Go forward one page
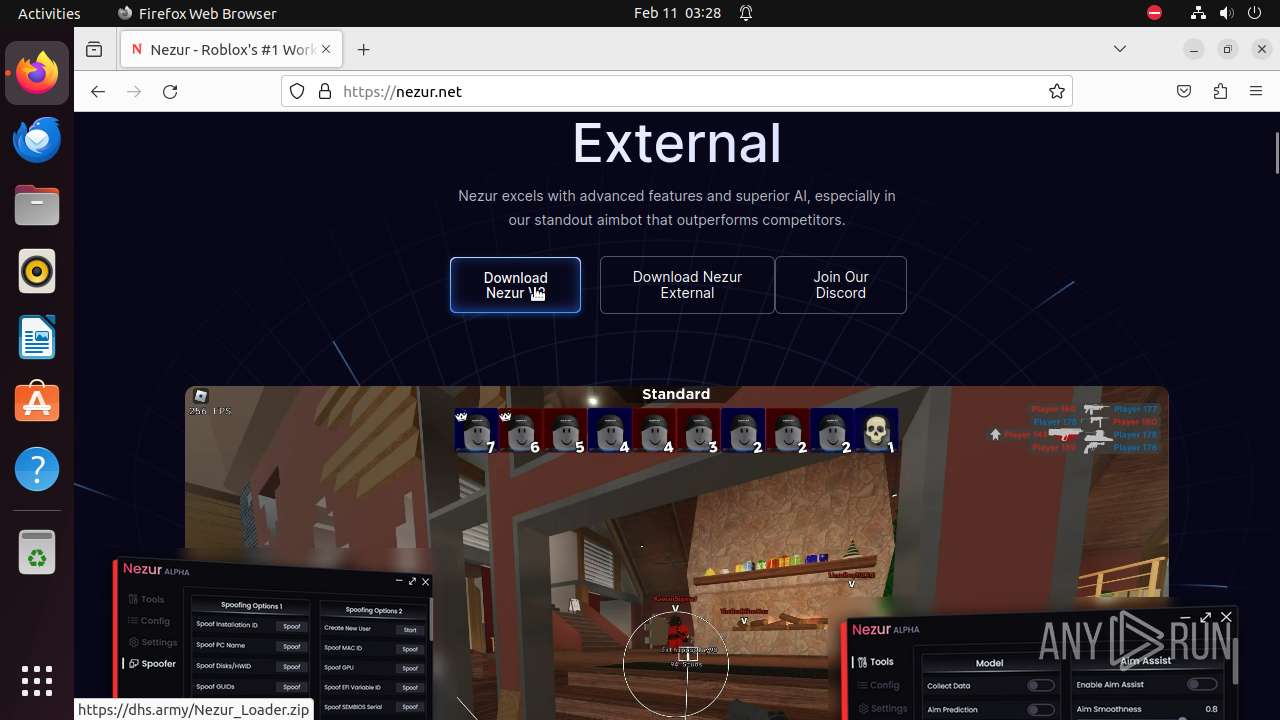Image resolution: width=1280 pixels, height=720 pixels. (134, 91)
